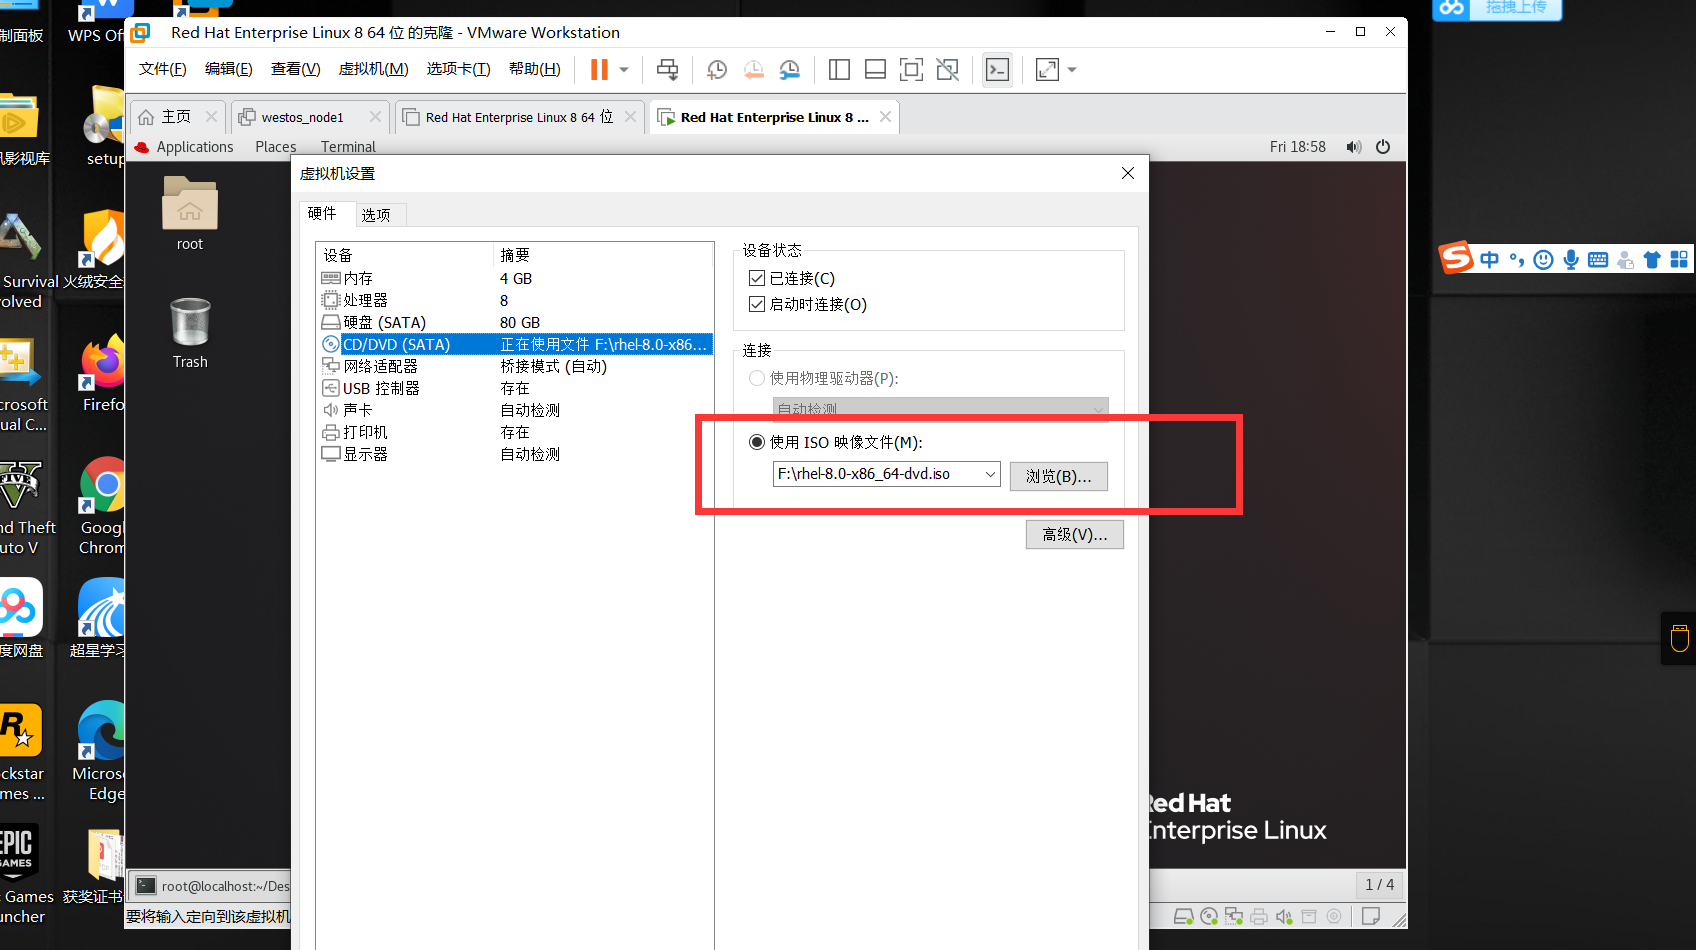The image size is (1696, 950).
Task: Click the 浏览(B)... button
Action: pos(1058,476)
